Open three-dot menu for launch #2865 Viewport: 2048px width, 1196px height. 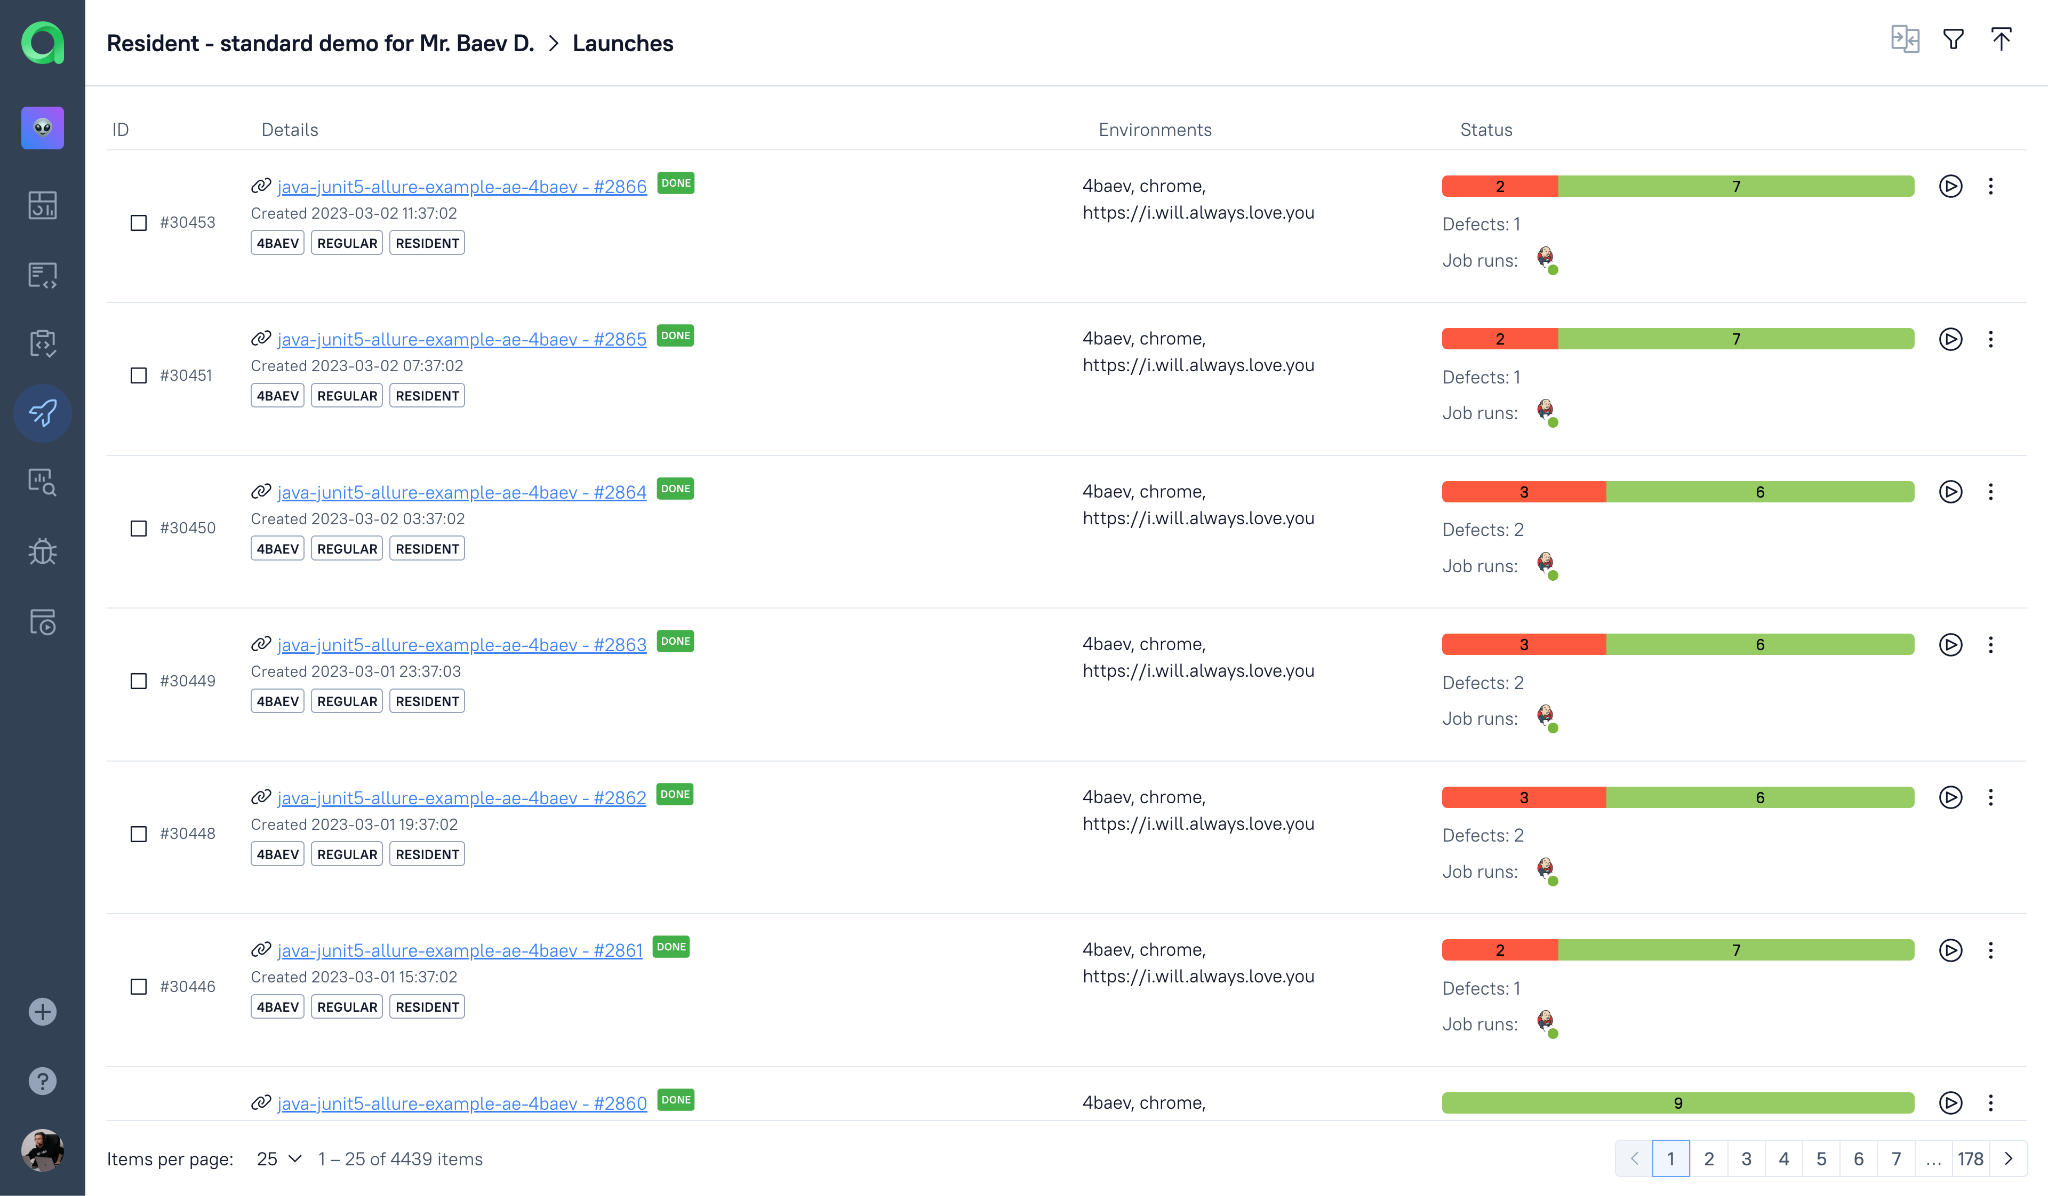1990,339
